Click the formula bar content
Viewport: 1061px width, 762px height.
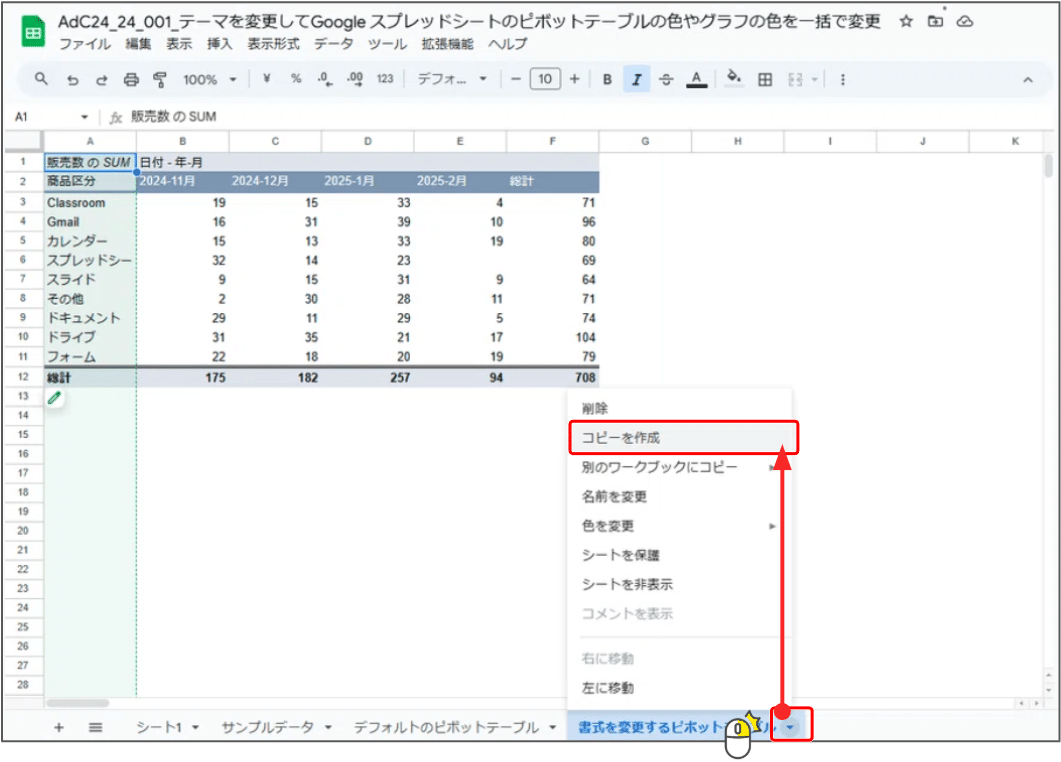173,116
